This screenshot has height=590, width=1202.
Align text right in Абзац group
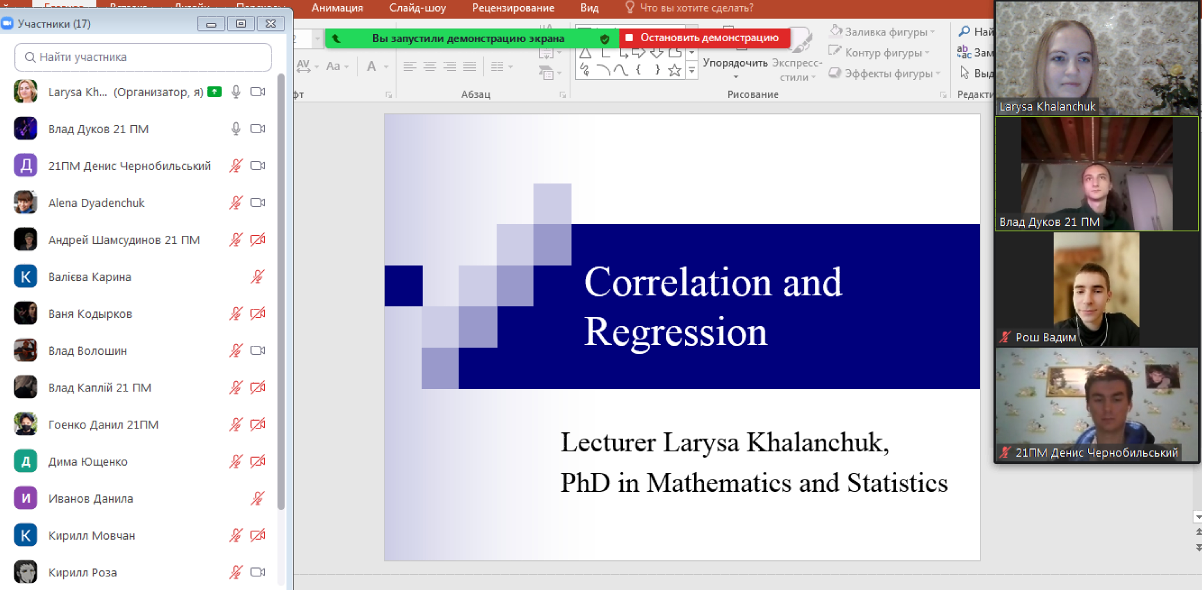point(452,67)
